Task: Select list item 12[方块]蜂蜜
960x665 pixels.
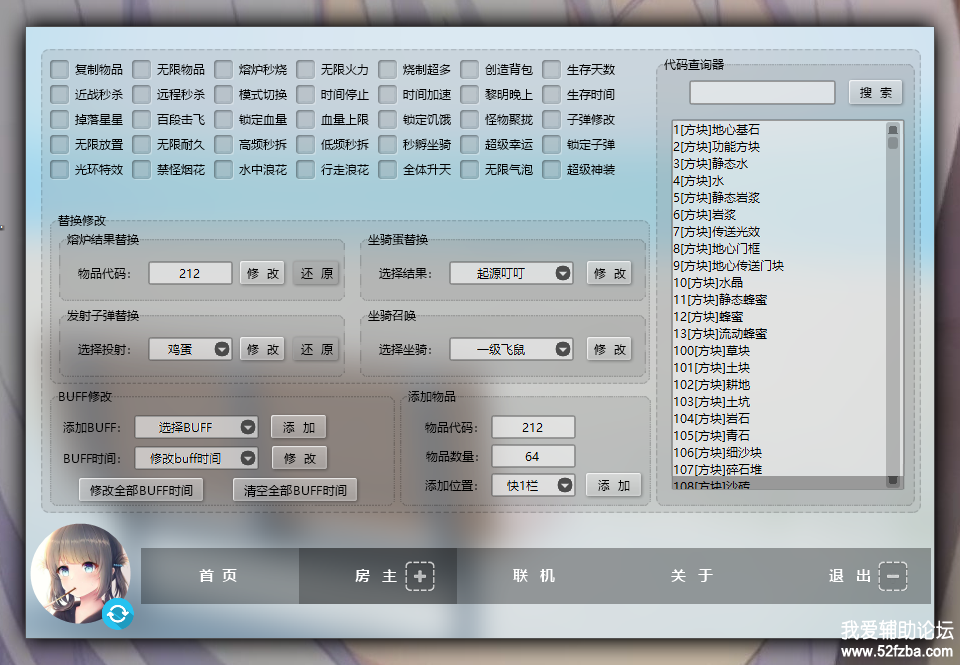Action: 779,317
